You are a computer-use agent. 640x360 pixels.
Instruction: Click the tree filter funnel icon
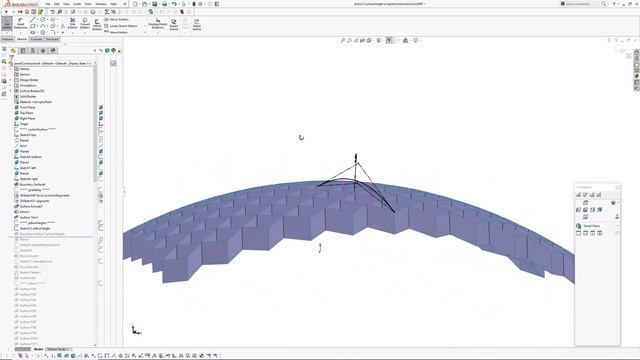pyautogui.click(x=11, y=57)
